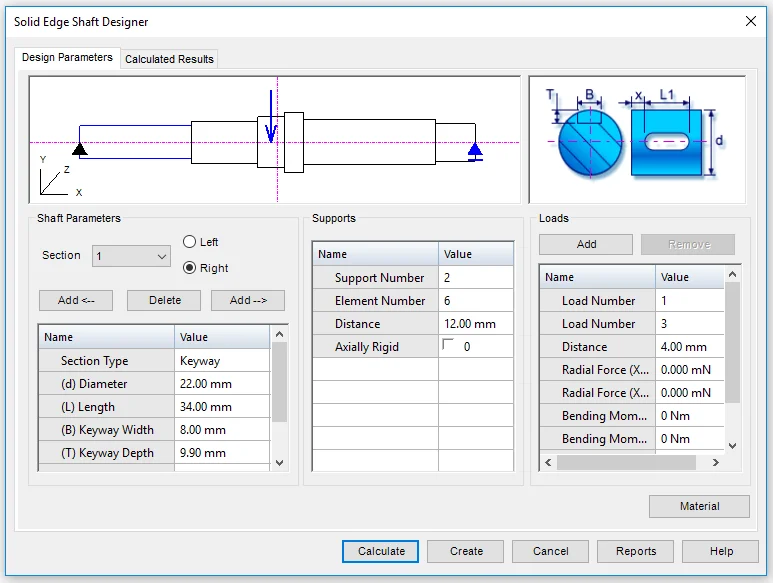This screenshot has width=773, height=583.
Task: Open the Section number dropdown
Action: [x=132, y=257]
